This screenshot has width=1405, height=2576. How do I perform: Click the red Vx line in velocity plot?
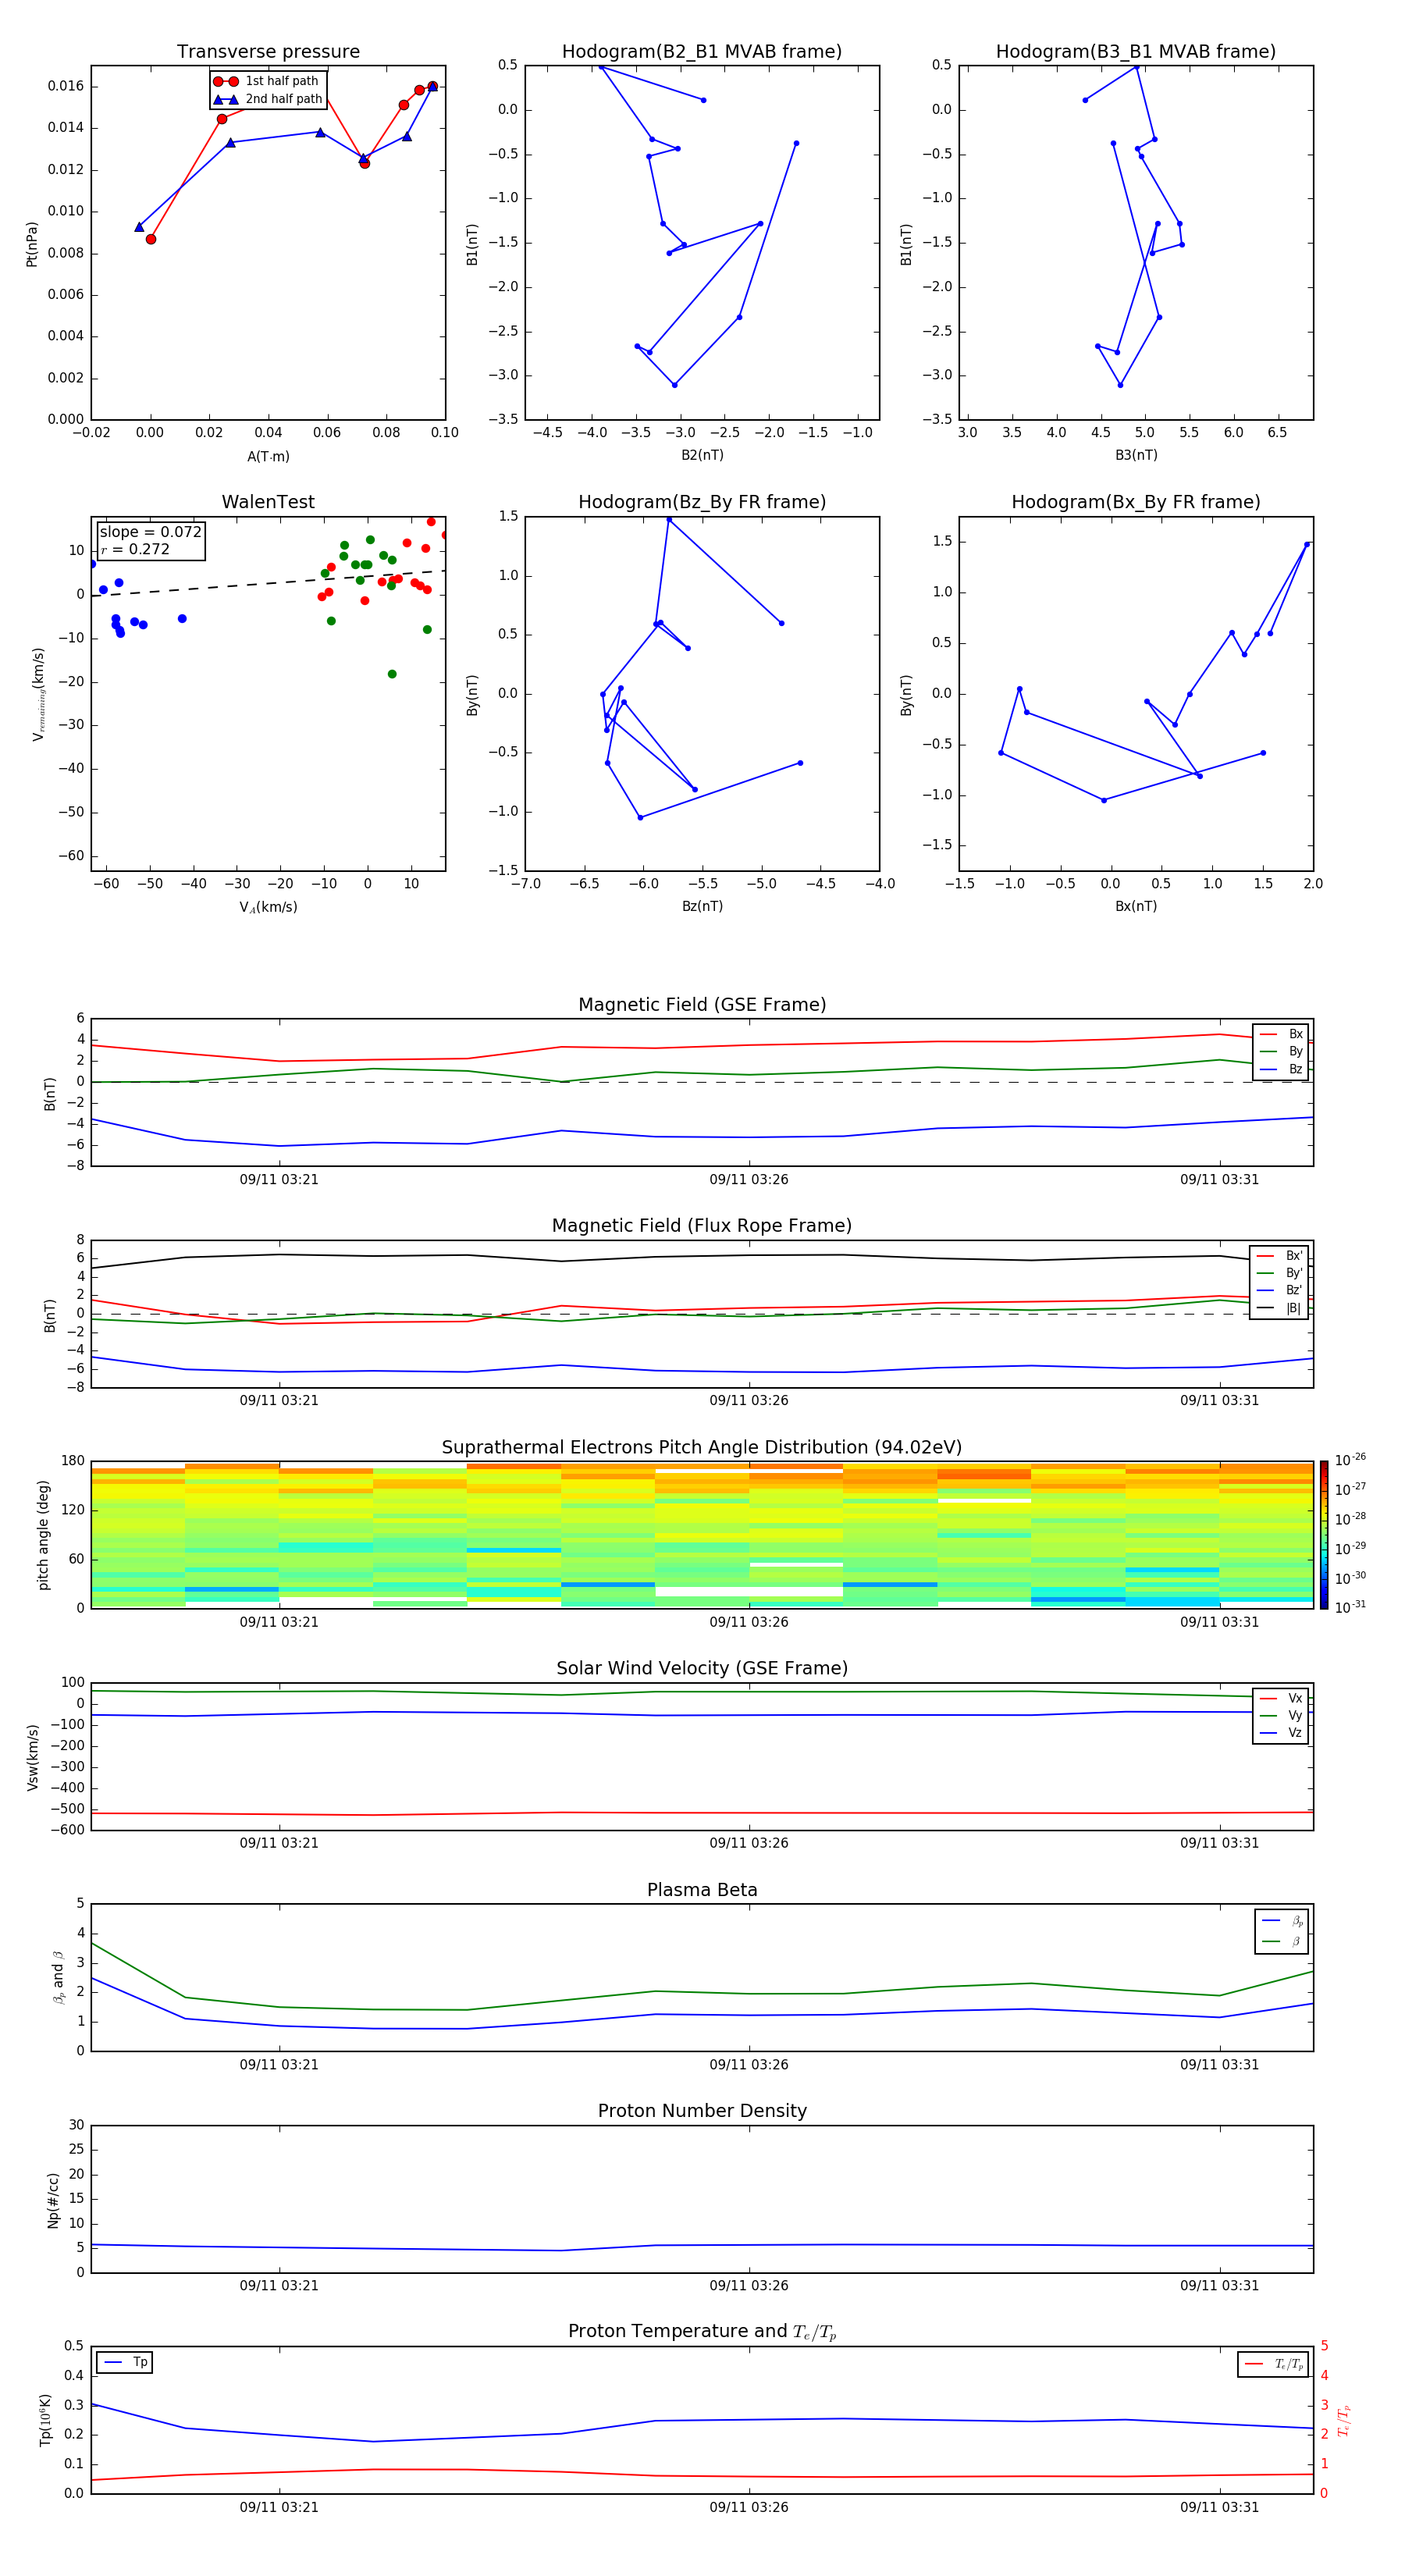702,1813
